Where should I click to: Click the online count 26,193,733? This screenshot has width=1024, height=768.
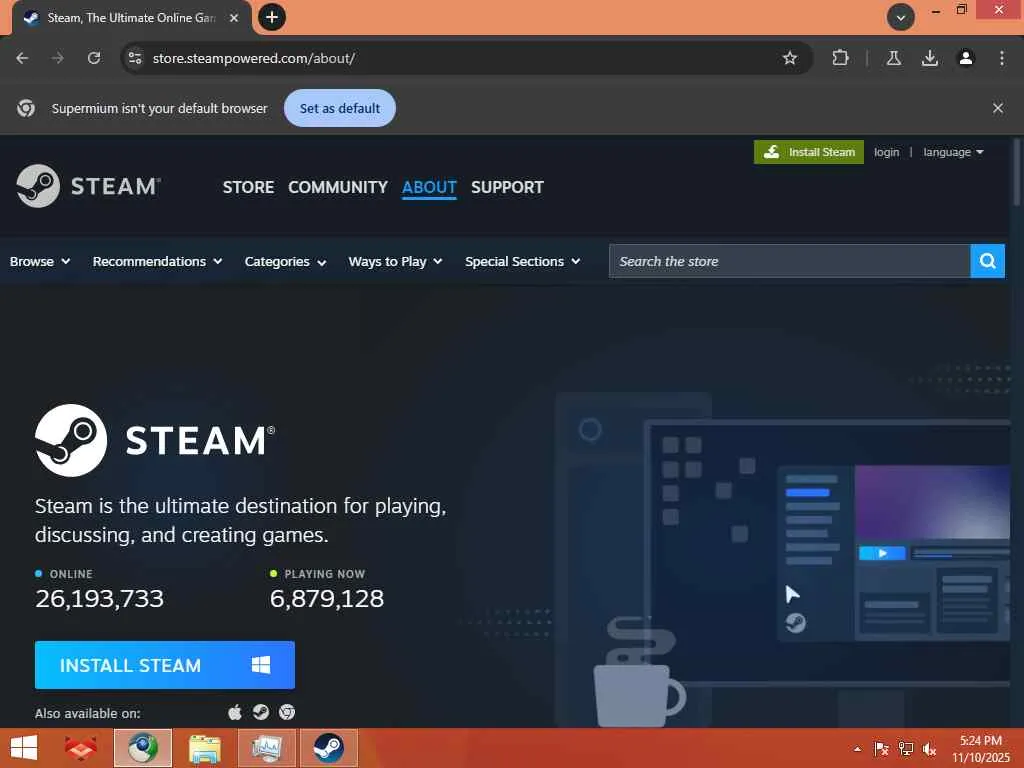(x=99, y=599)
